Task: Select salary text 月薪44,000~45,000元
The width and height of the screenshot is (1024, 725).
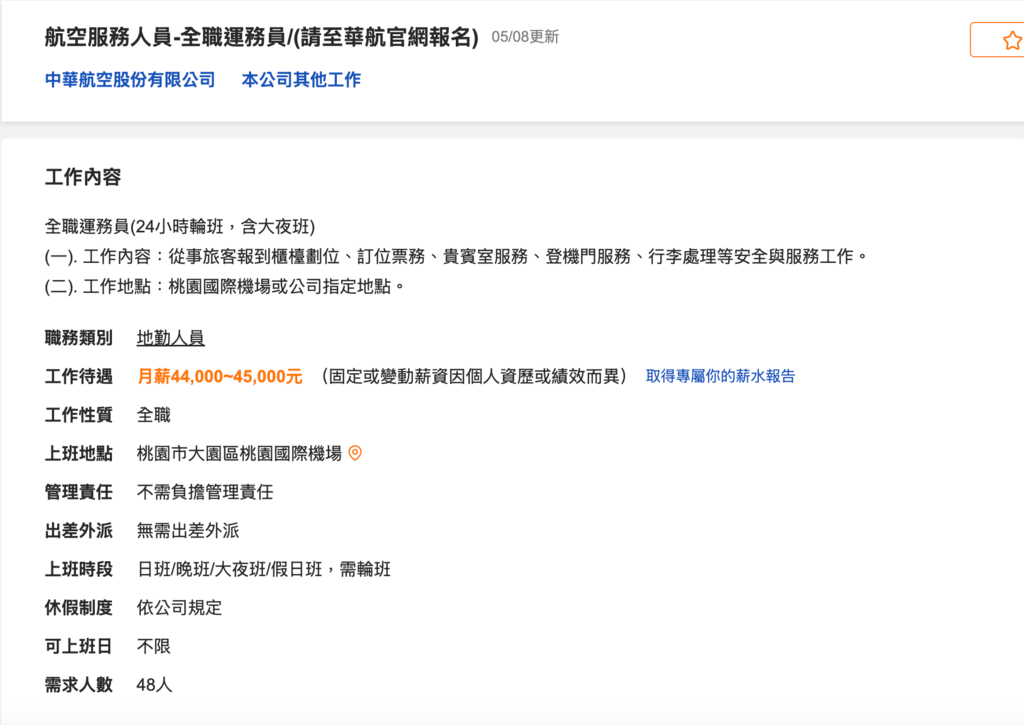Action: point(219,376)
